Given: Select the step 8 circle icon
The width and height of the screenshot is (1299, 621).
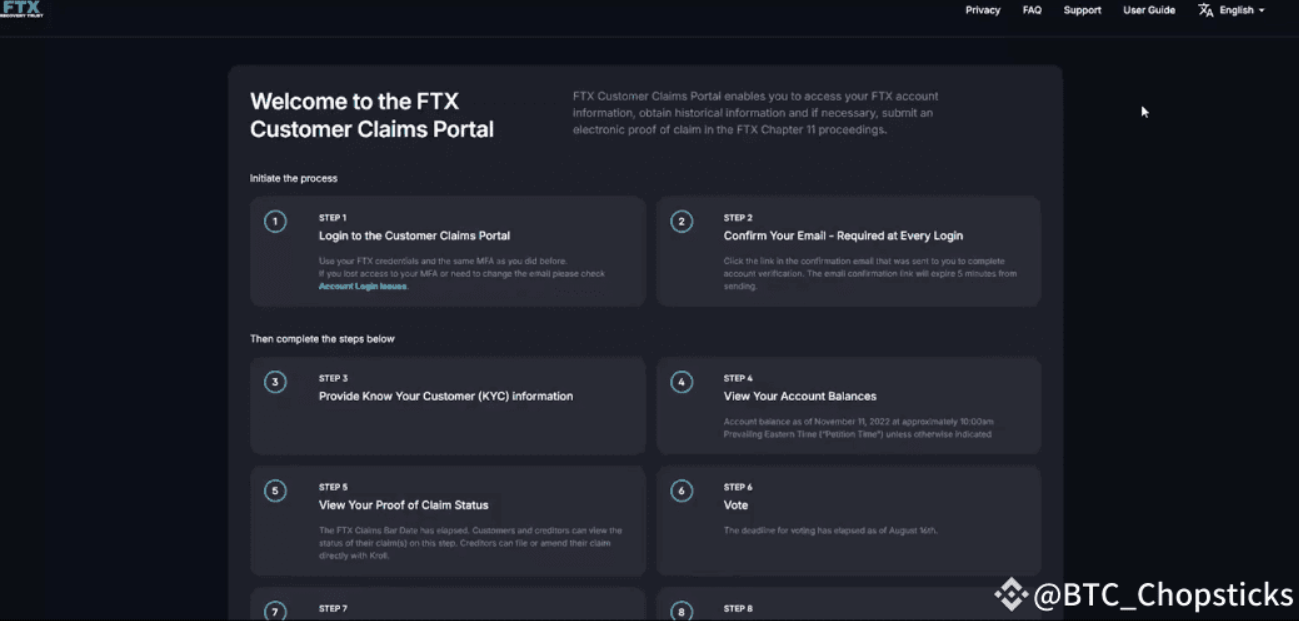Looking at the screenshot, I should (x=681, y=611).
